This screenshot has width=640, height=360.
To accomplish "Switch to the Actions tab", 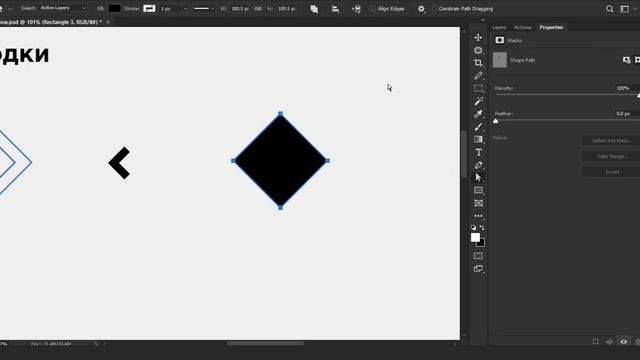I will [x=523, y=27].
